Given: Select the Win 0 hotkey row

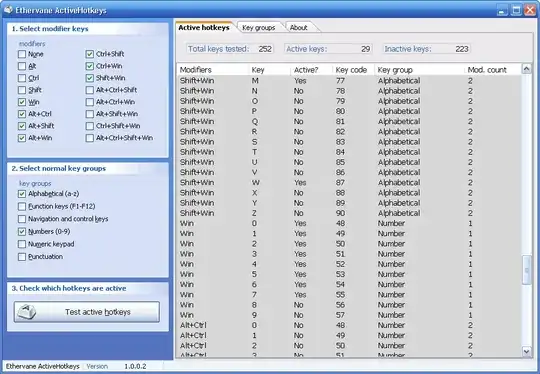Looking at the screenshot, I should coord(349,224).
